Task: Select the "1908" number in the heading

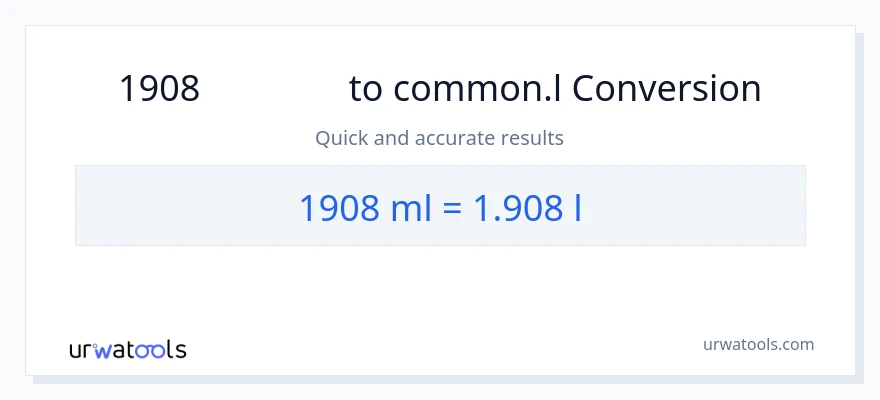Action: tap(159, 90)
